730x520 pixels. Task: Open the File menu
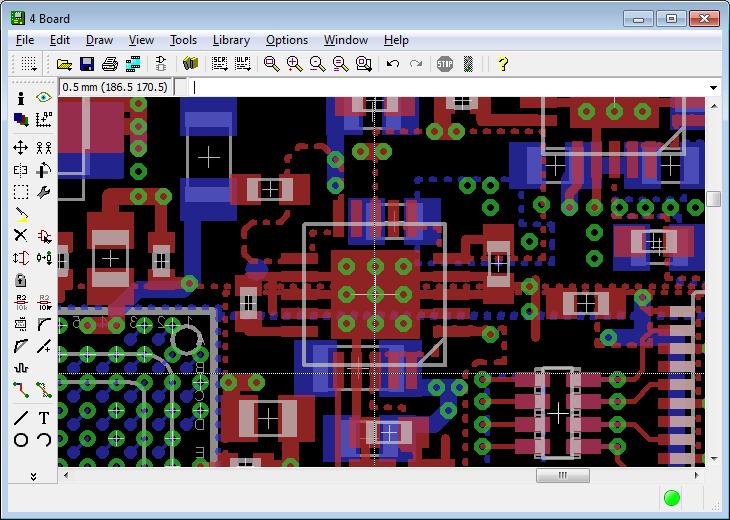coord(25,40)
